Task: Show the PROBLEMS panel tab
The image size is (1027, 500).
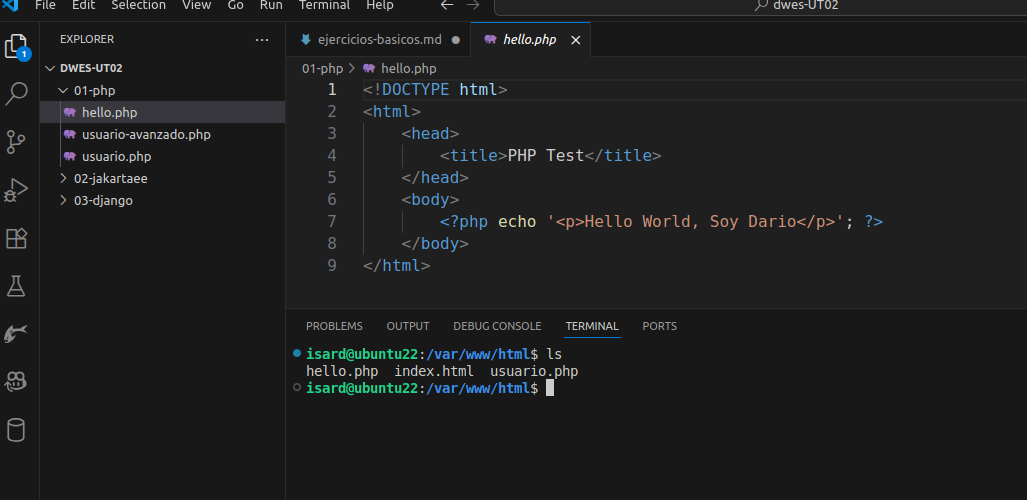Action: 334,326
